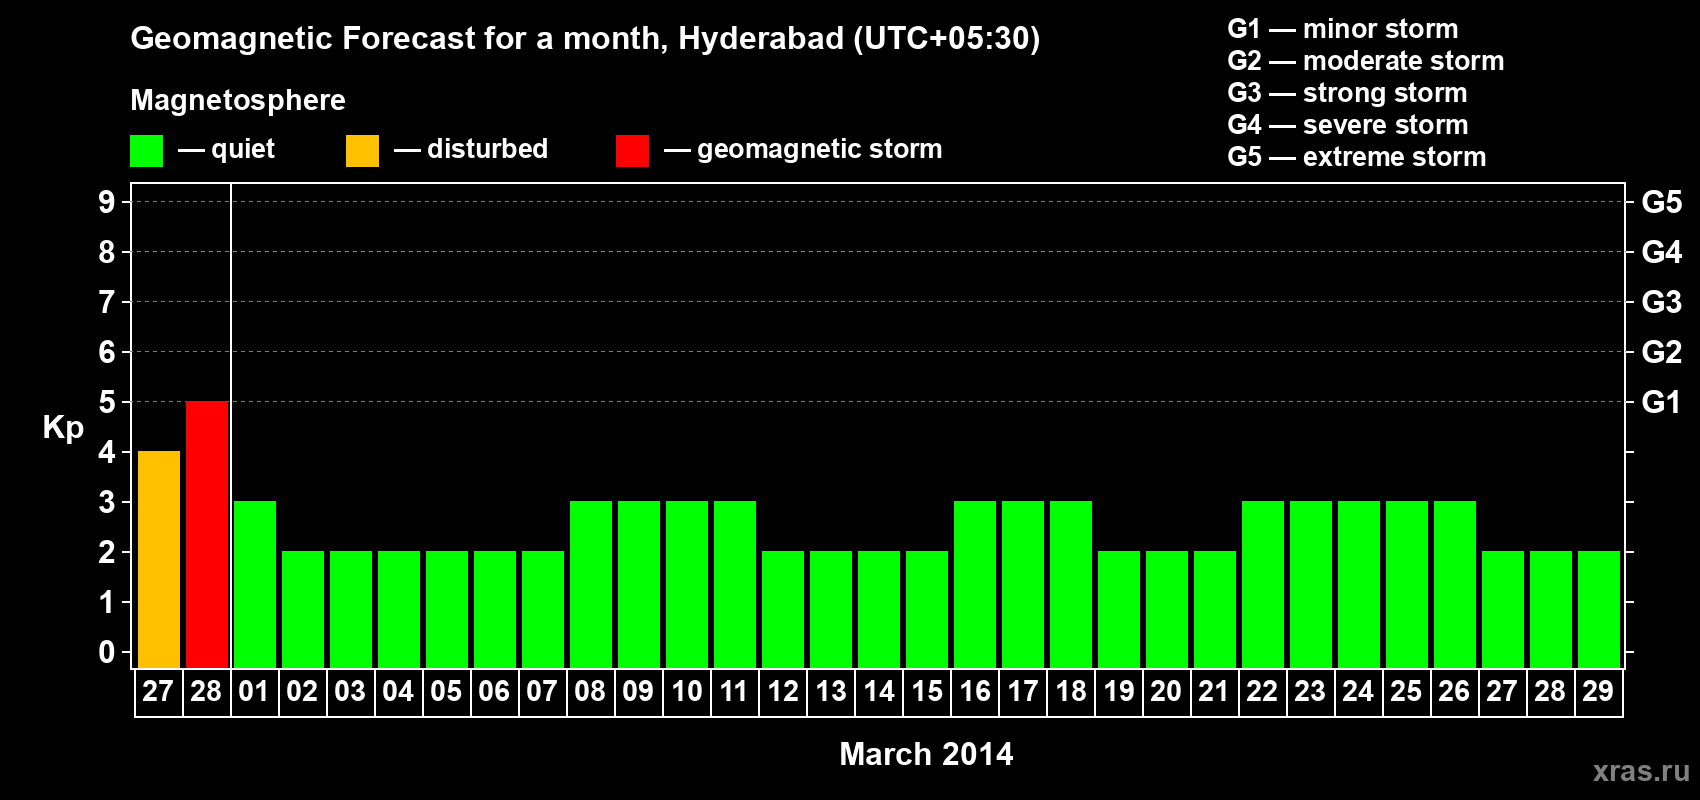This screenshot has height=800, width=1700.
Task: Click the '— geomagnetic storm' legend label
Action: point(803,149)
